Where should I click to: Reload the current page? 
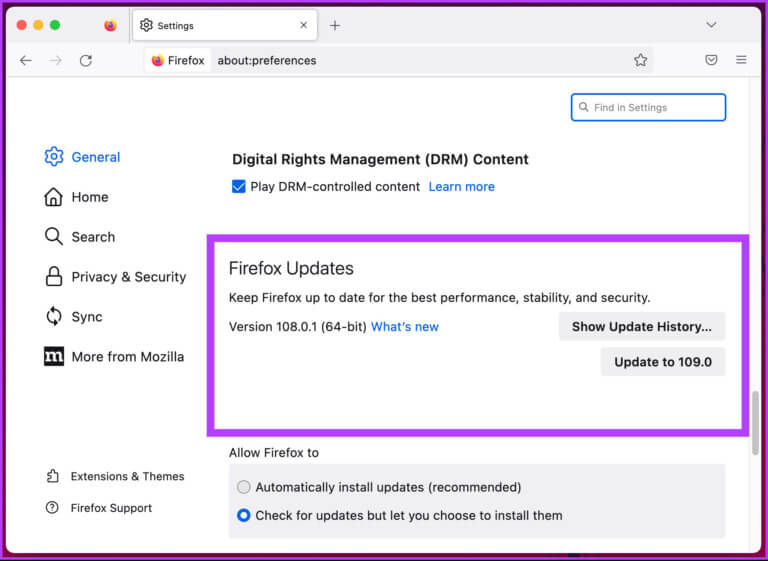pos(86,60)
